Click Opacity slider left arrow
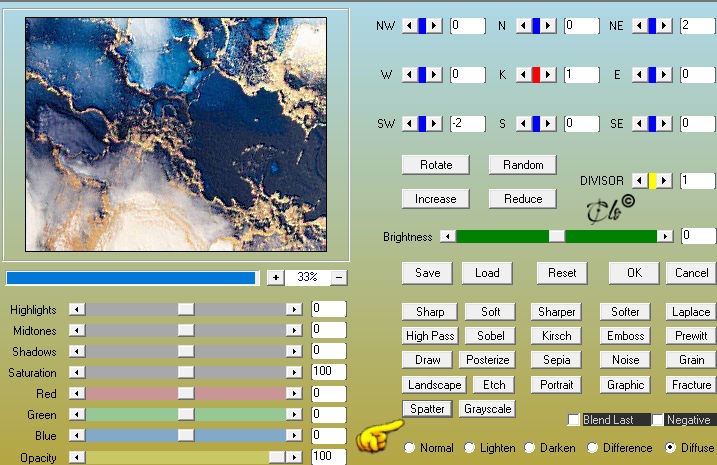This screenshot has width=717, height=465. click(x=77, y=457)
